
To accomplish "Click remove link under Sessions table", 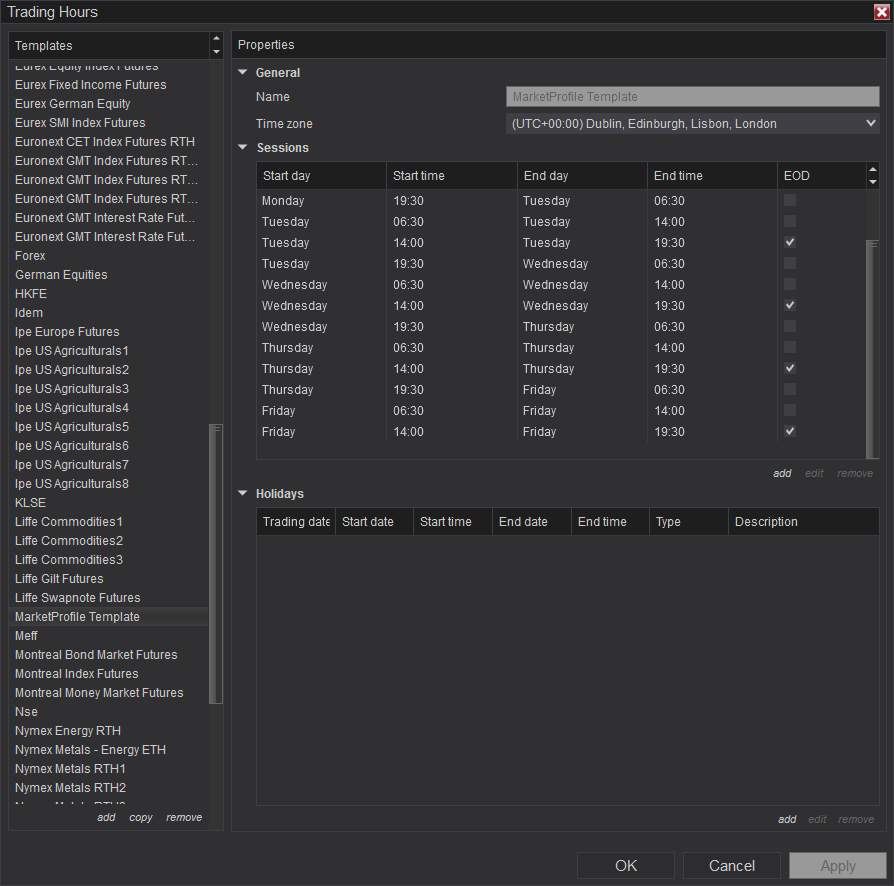I will [855, 473].
